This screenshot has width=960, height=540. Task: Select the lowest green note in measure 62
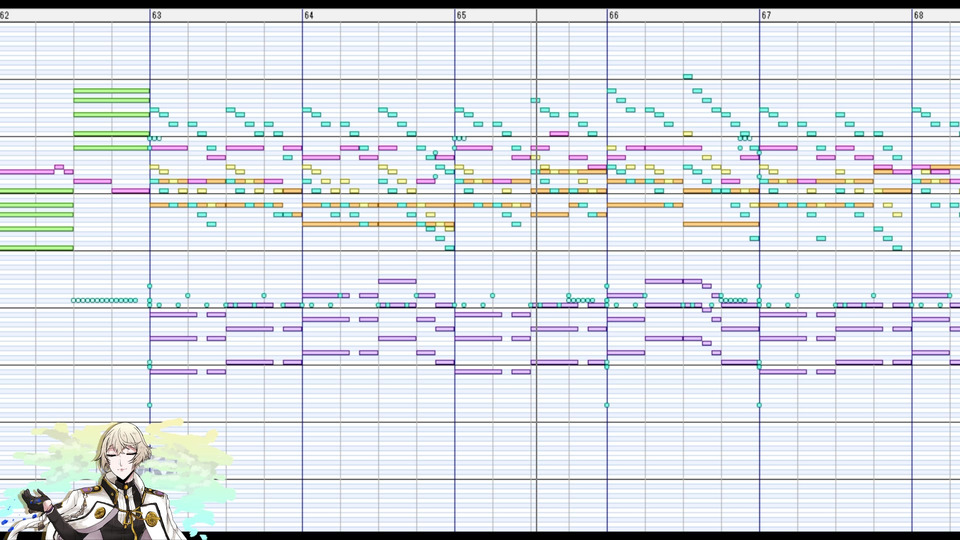coord(37,248)
